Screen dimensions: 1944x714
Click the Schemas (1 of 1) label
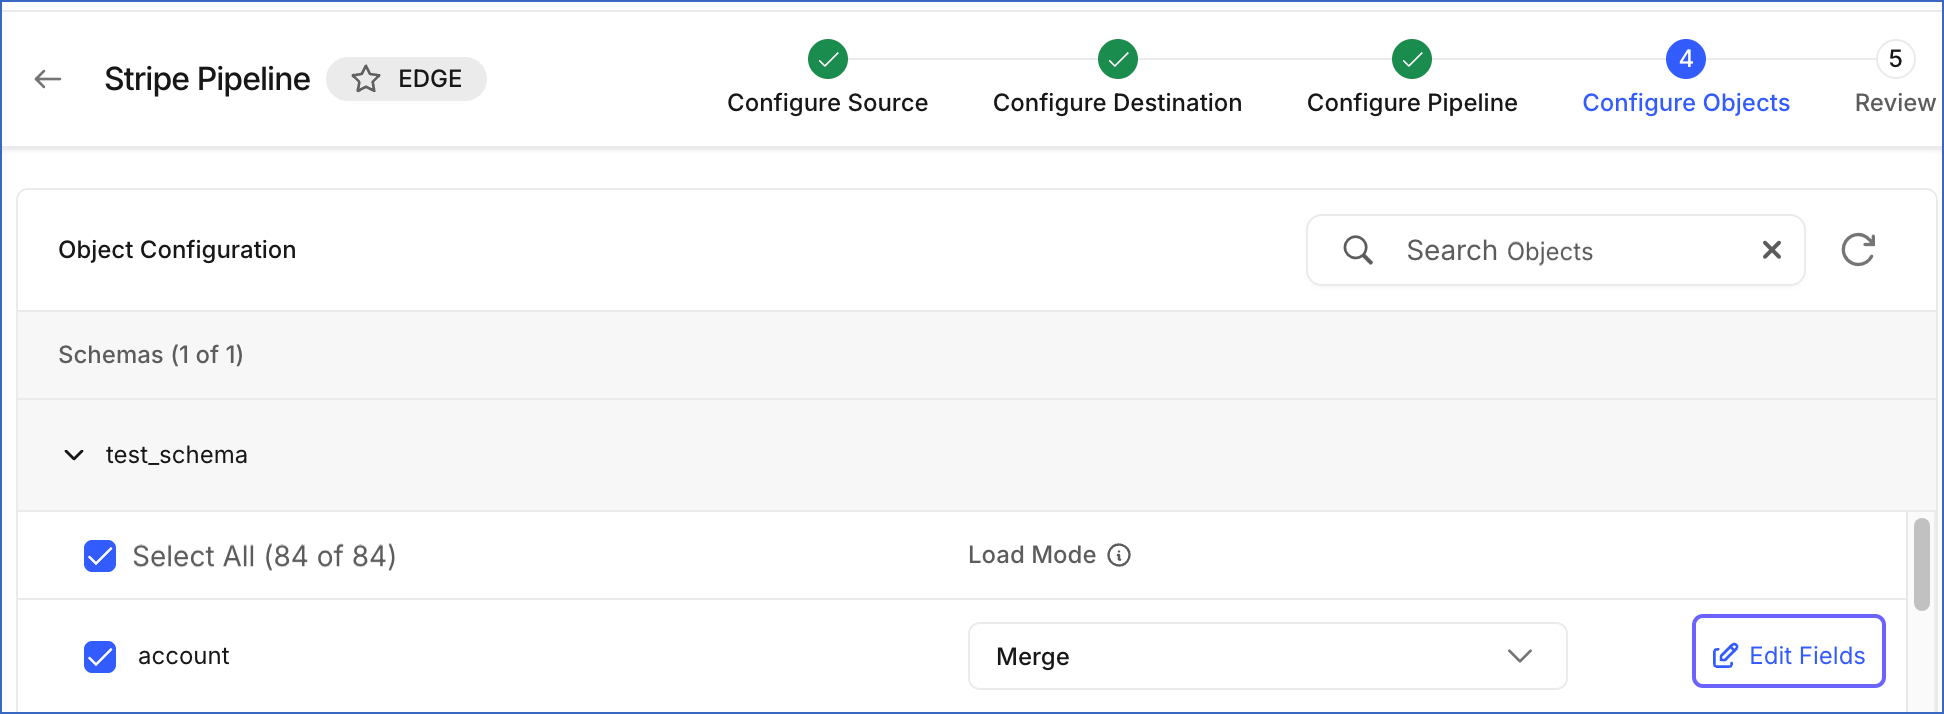[151, 355]
